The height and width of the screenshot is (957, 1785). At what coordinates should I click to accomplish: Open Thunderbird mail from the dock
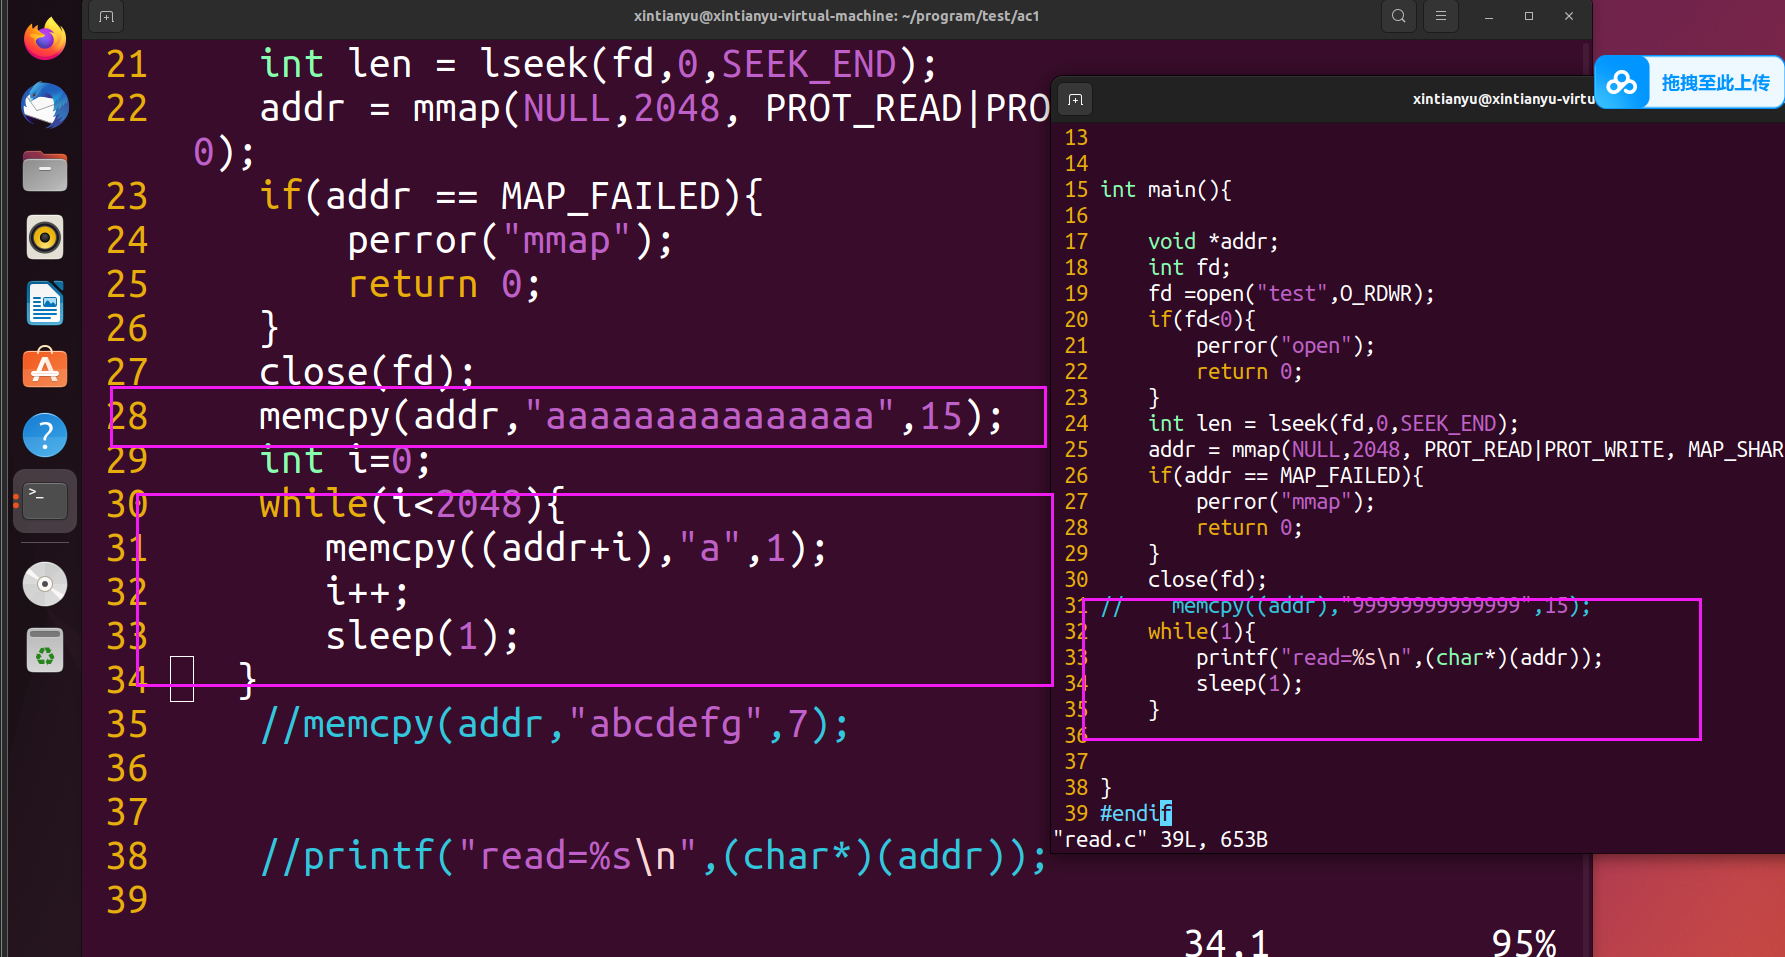pos(44,104)
